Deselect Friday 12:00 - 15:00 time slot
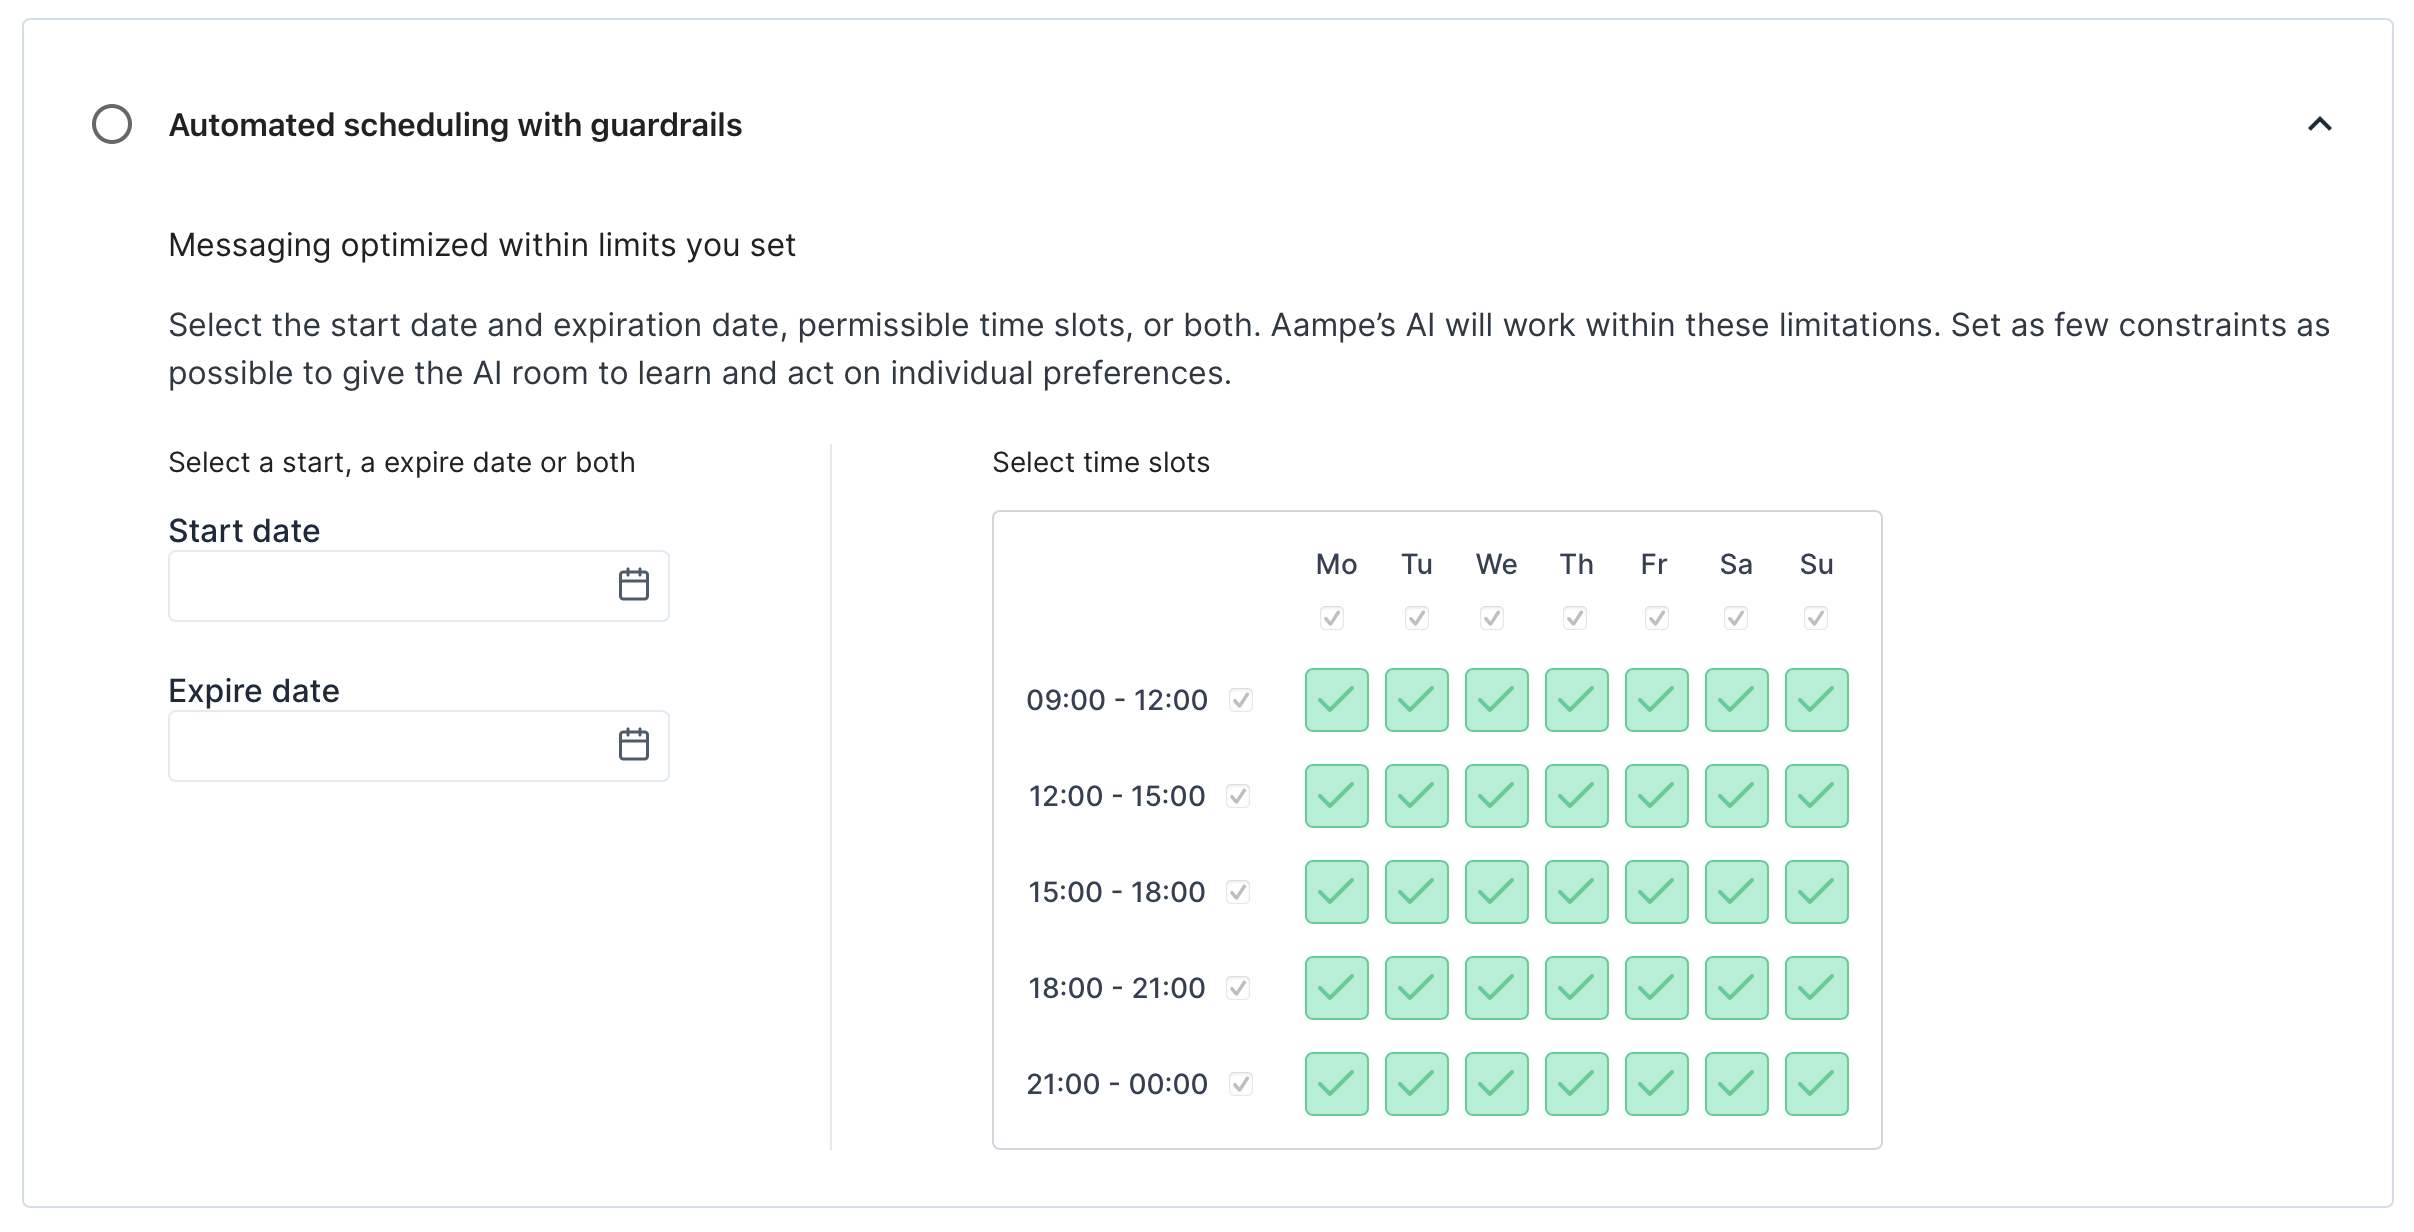This screenshot has height=1232, width=2414. (x=1657, y=796)
